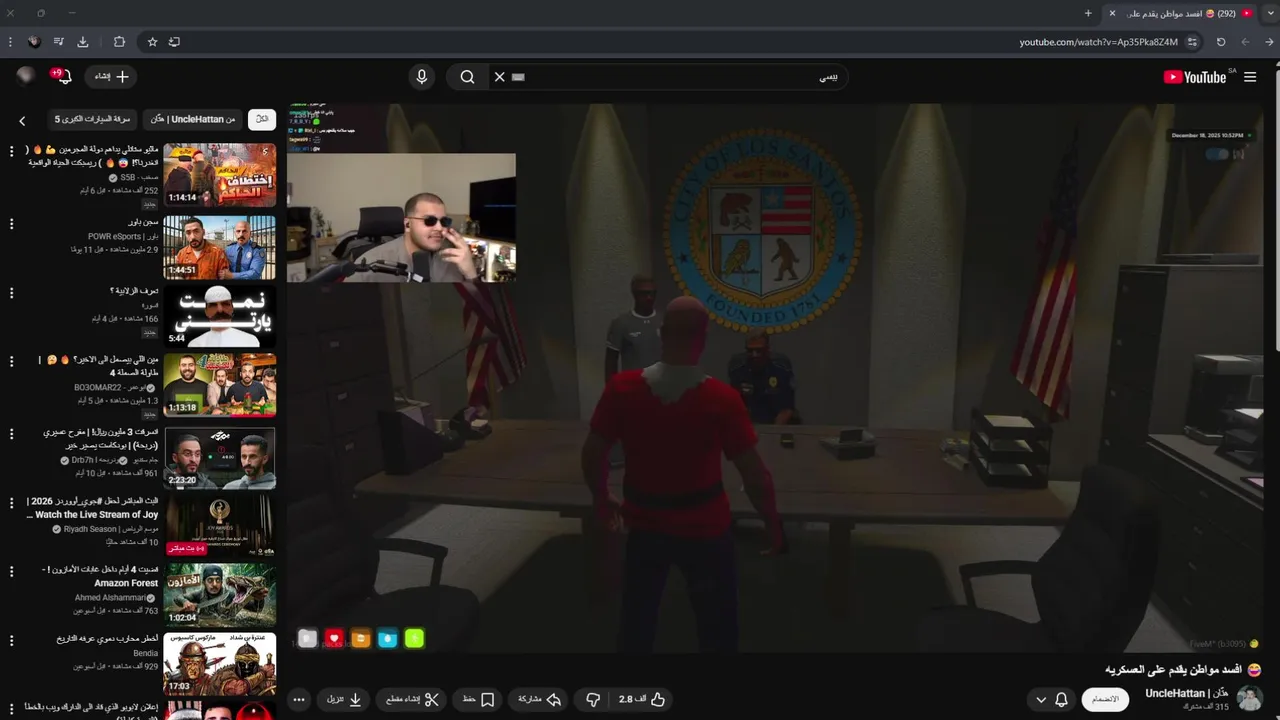Image resolution: width=1280 pixels, height=720 pixels.
Task: Like the video (2.8 ألف)
Action: pyautogui.click(x=641, y=699)
